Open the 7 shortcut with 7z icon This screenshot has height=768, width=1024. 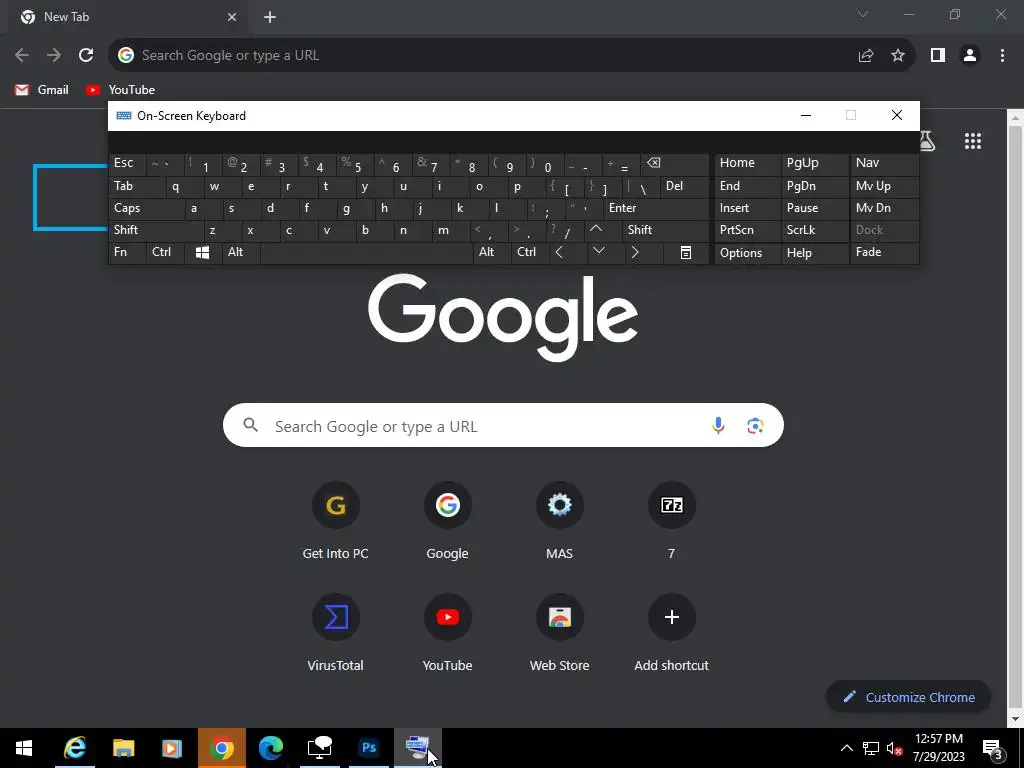(671, 520)
